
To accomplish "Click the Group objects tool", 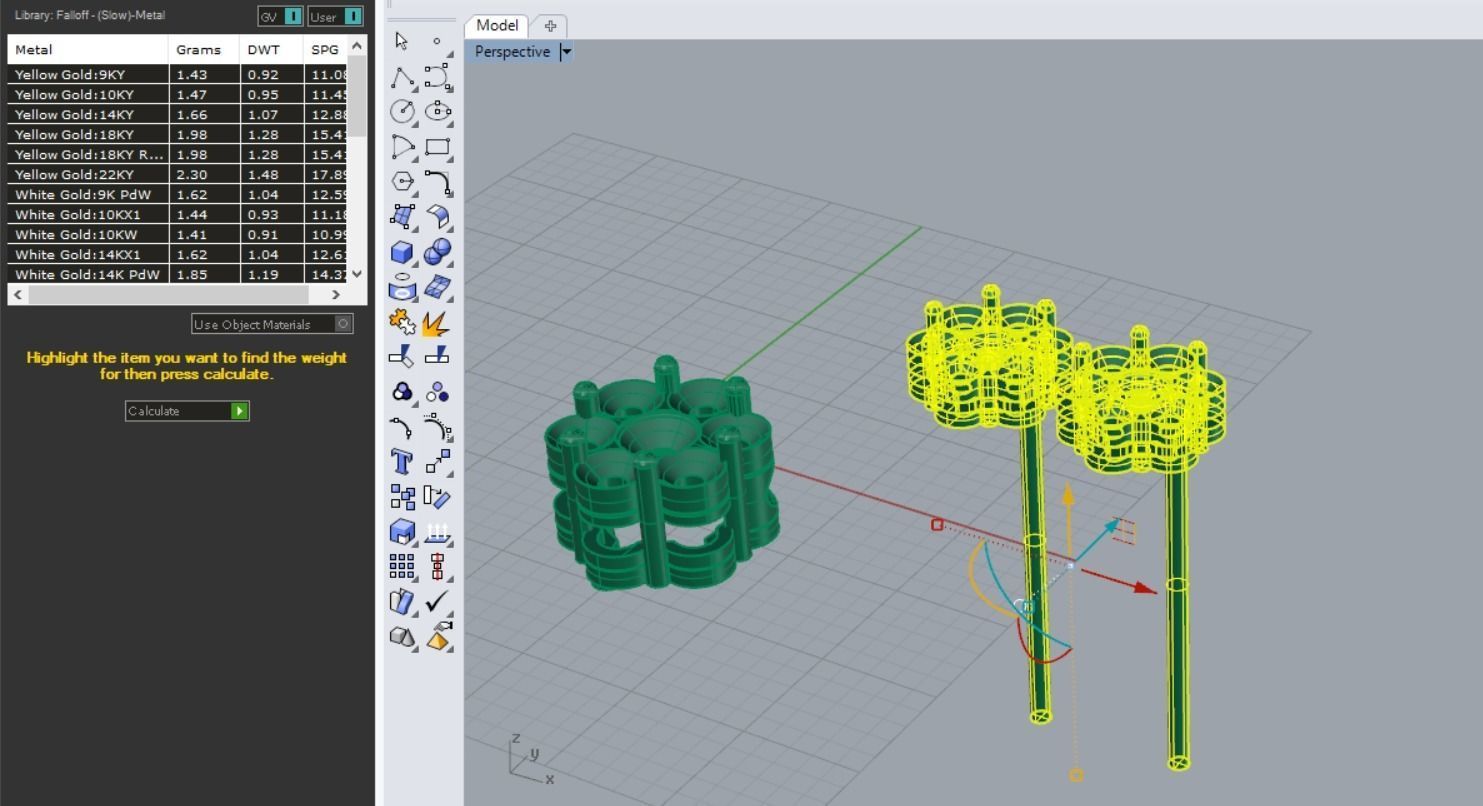I will (x=402, y=392).
